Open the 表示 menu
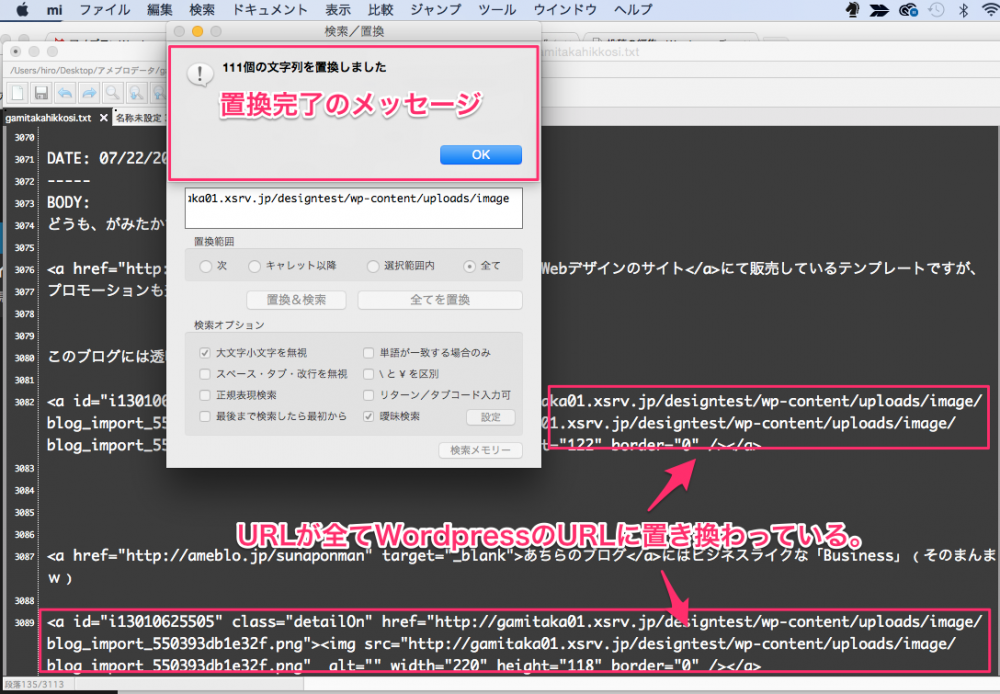Viewport: 1000px width, 694px height. pyautogui.click(x=338, y=10)
